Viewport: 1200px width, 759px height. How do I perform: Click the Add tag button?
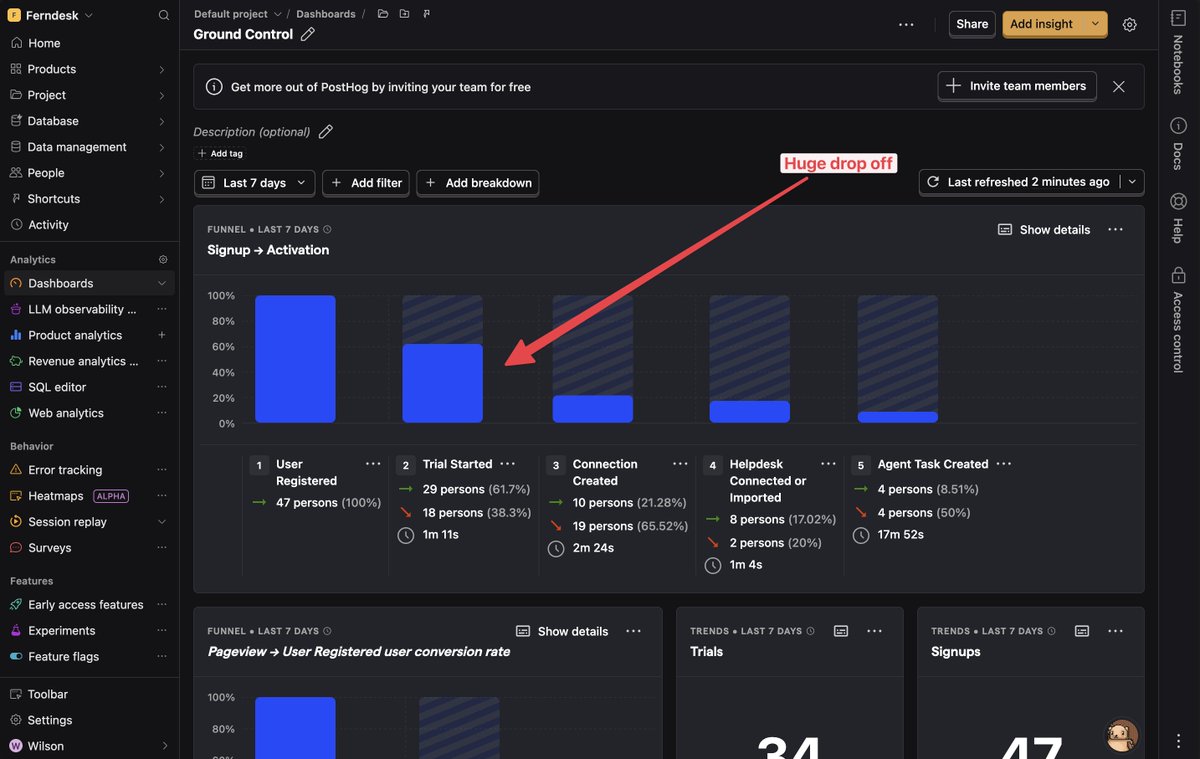pos(220,154)
